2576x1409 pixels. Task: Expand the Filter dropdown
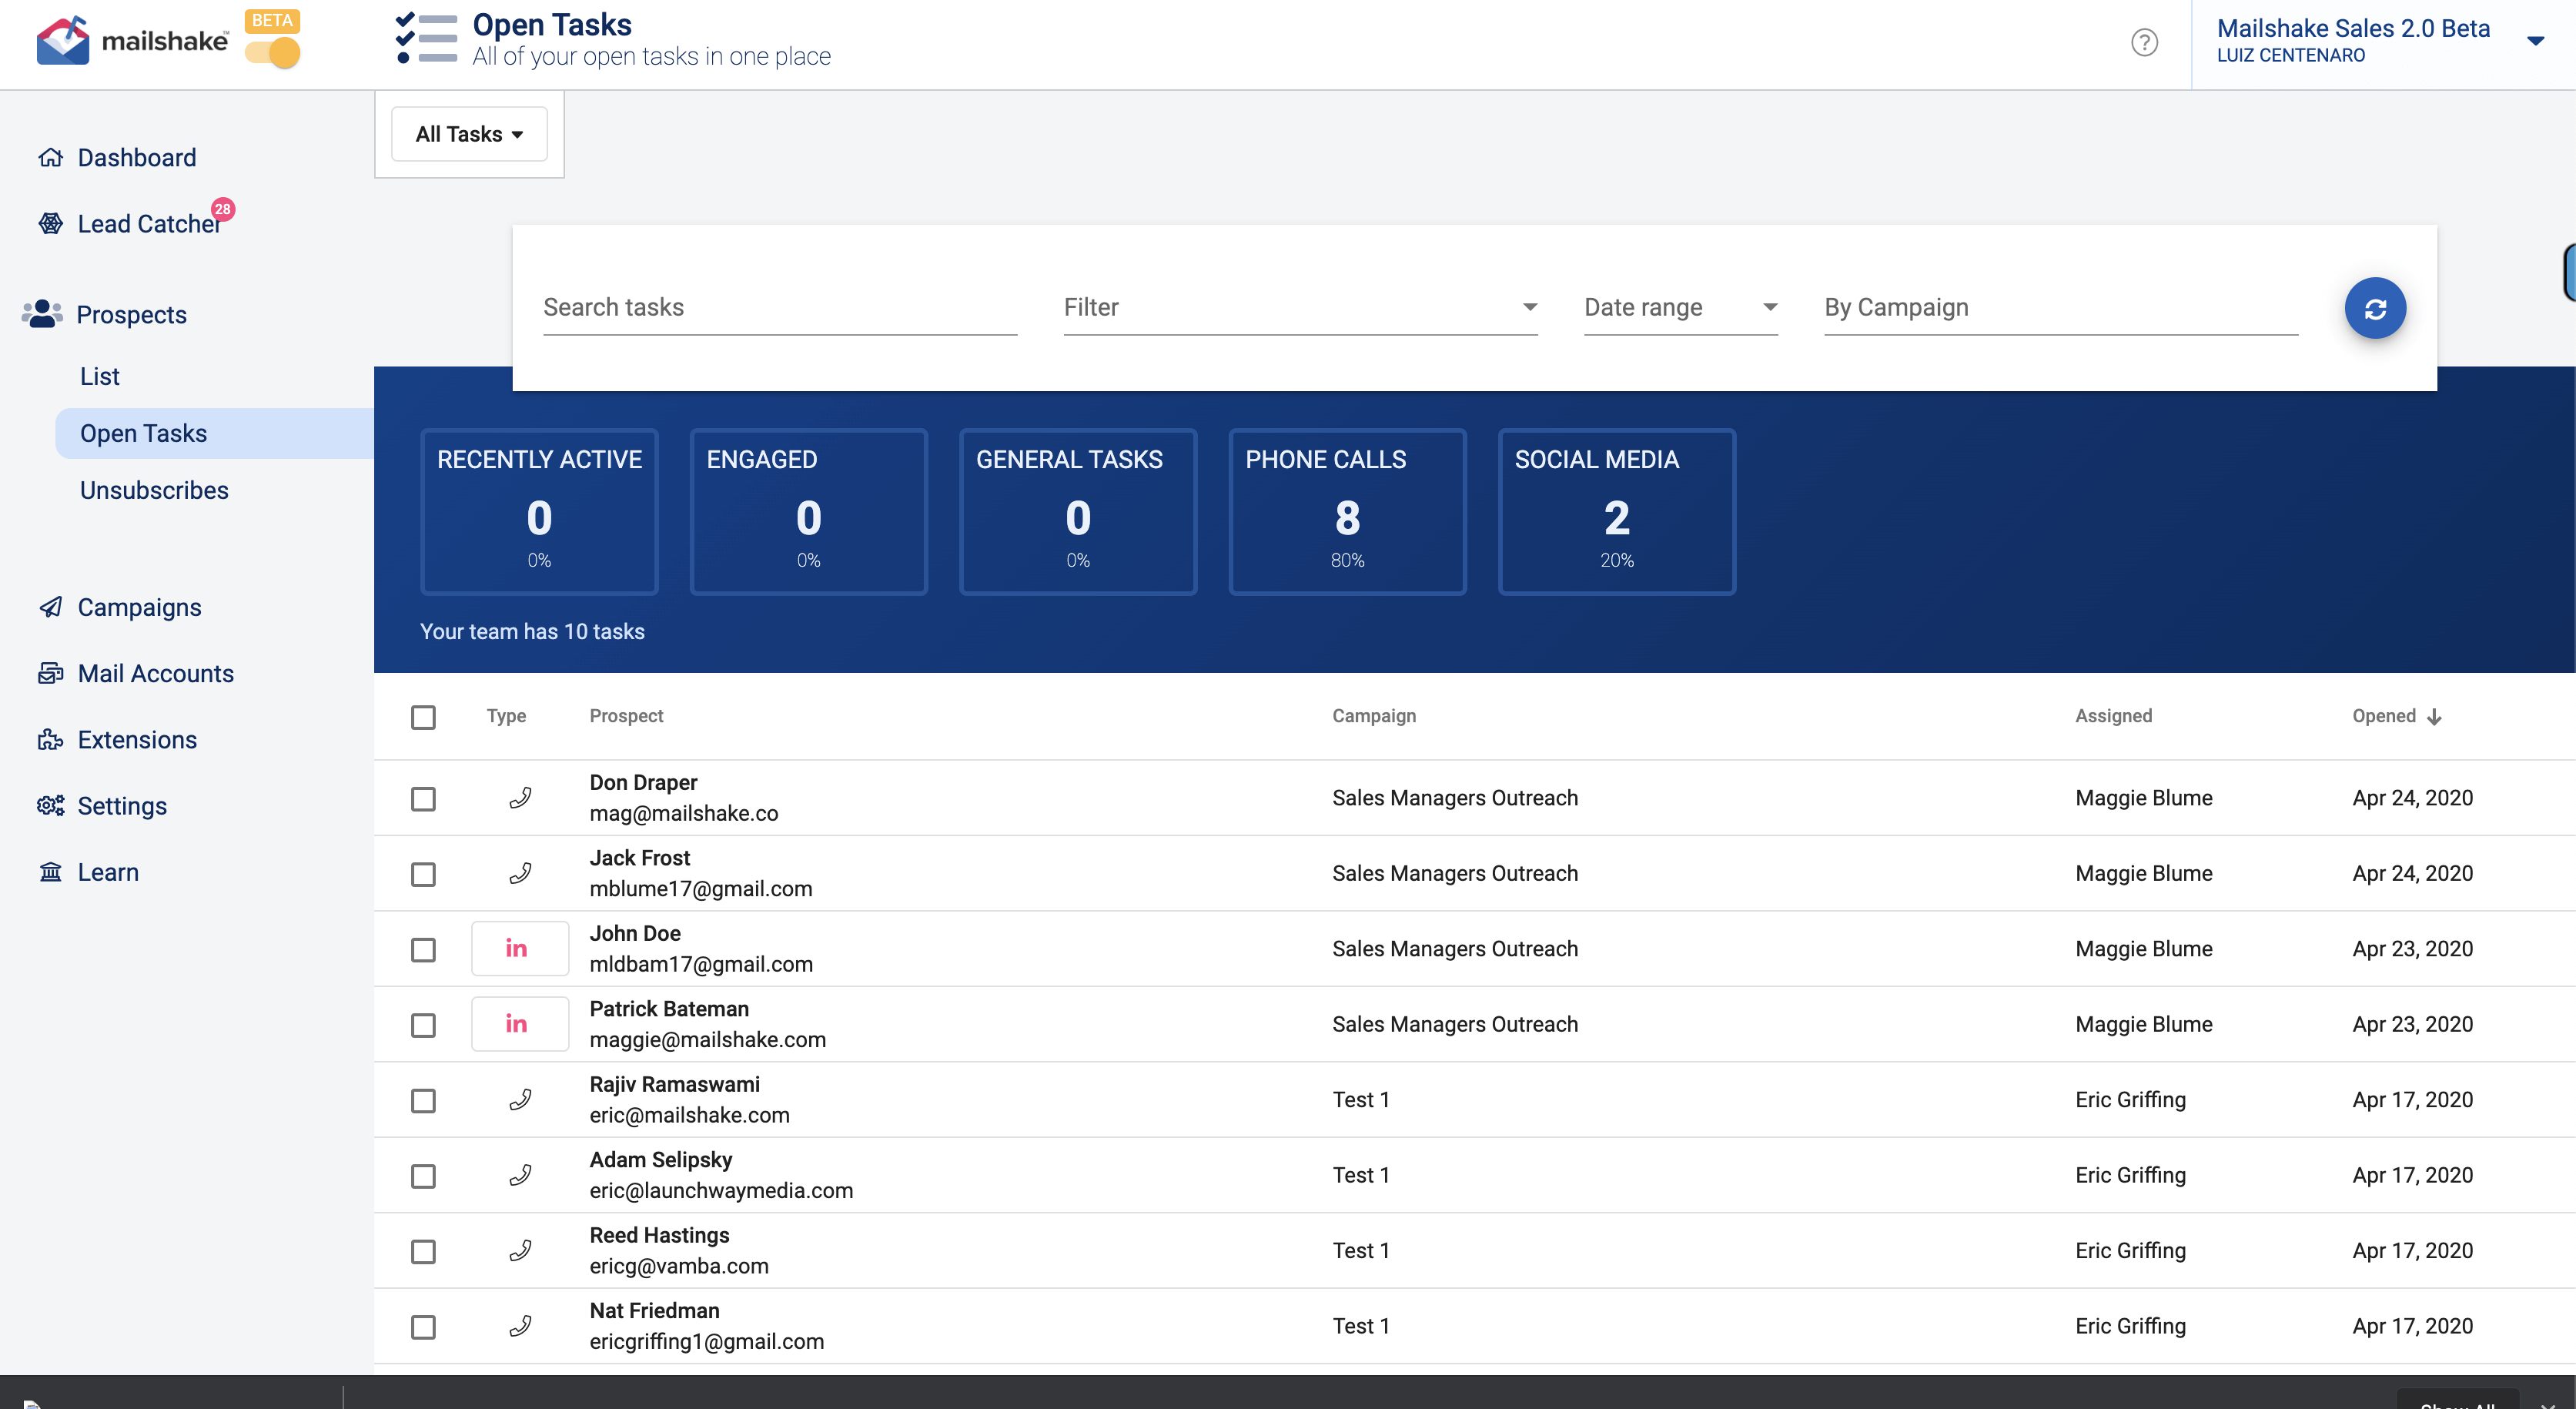click(1299, 308)
